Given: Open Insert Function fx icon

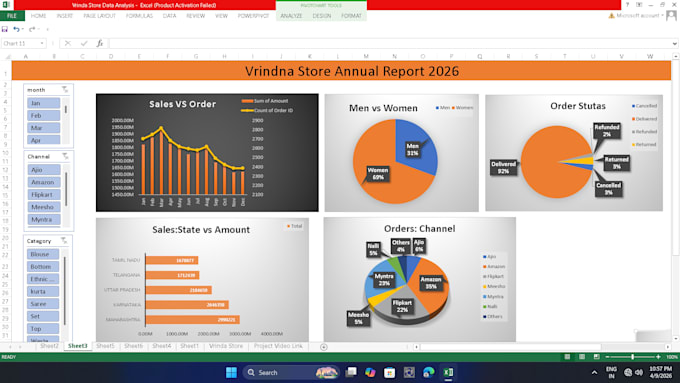Looking at the screenshot, I should click(x=100, y=43).
